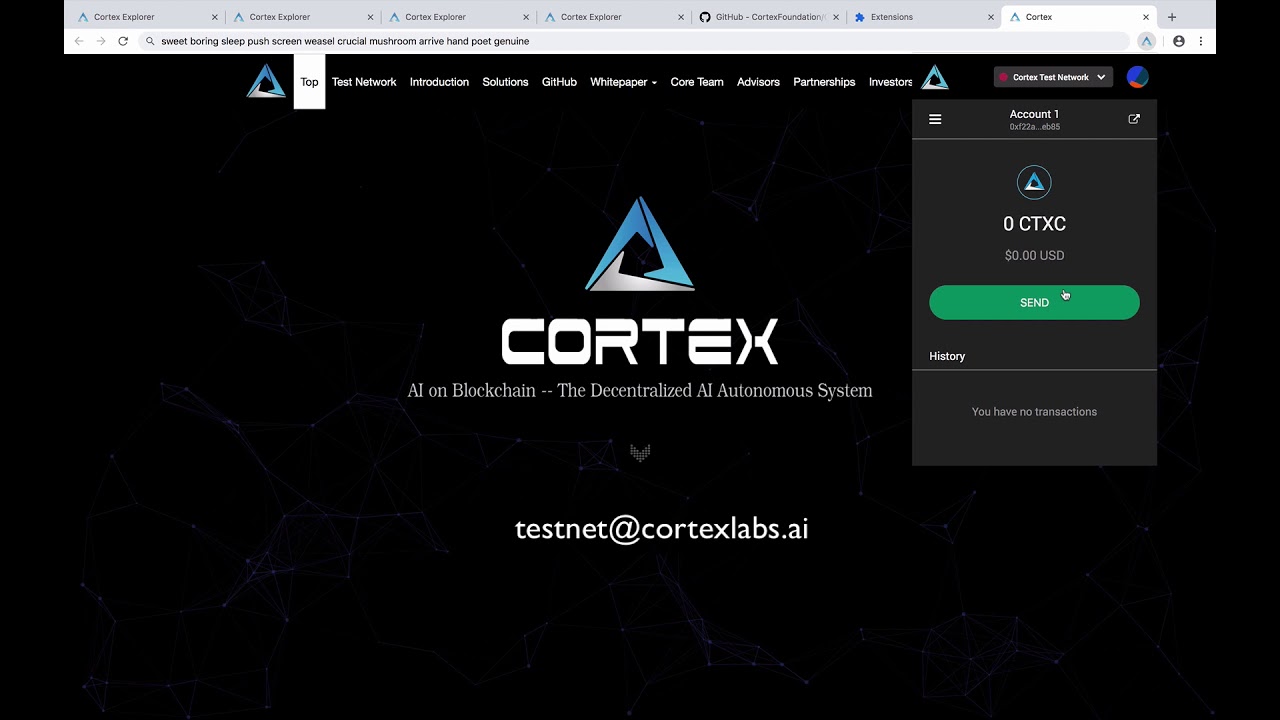1280x720 pixels.
Task: Open the account avatar circle in wallet header
Action: (x=1137, y=77)
